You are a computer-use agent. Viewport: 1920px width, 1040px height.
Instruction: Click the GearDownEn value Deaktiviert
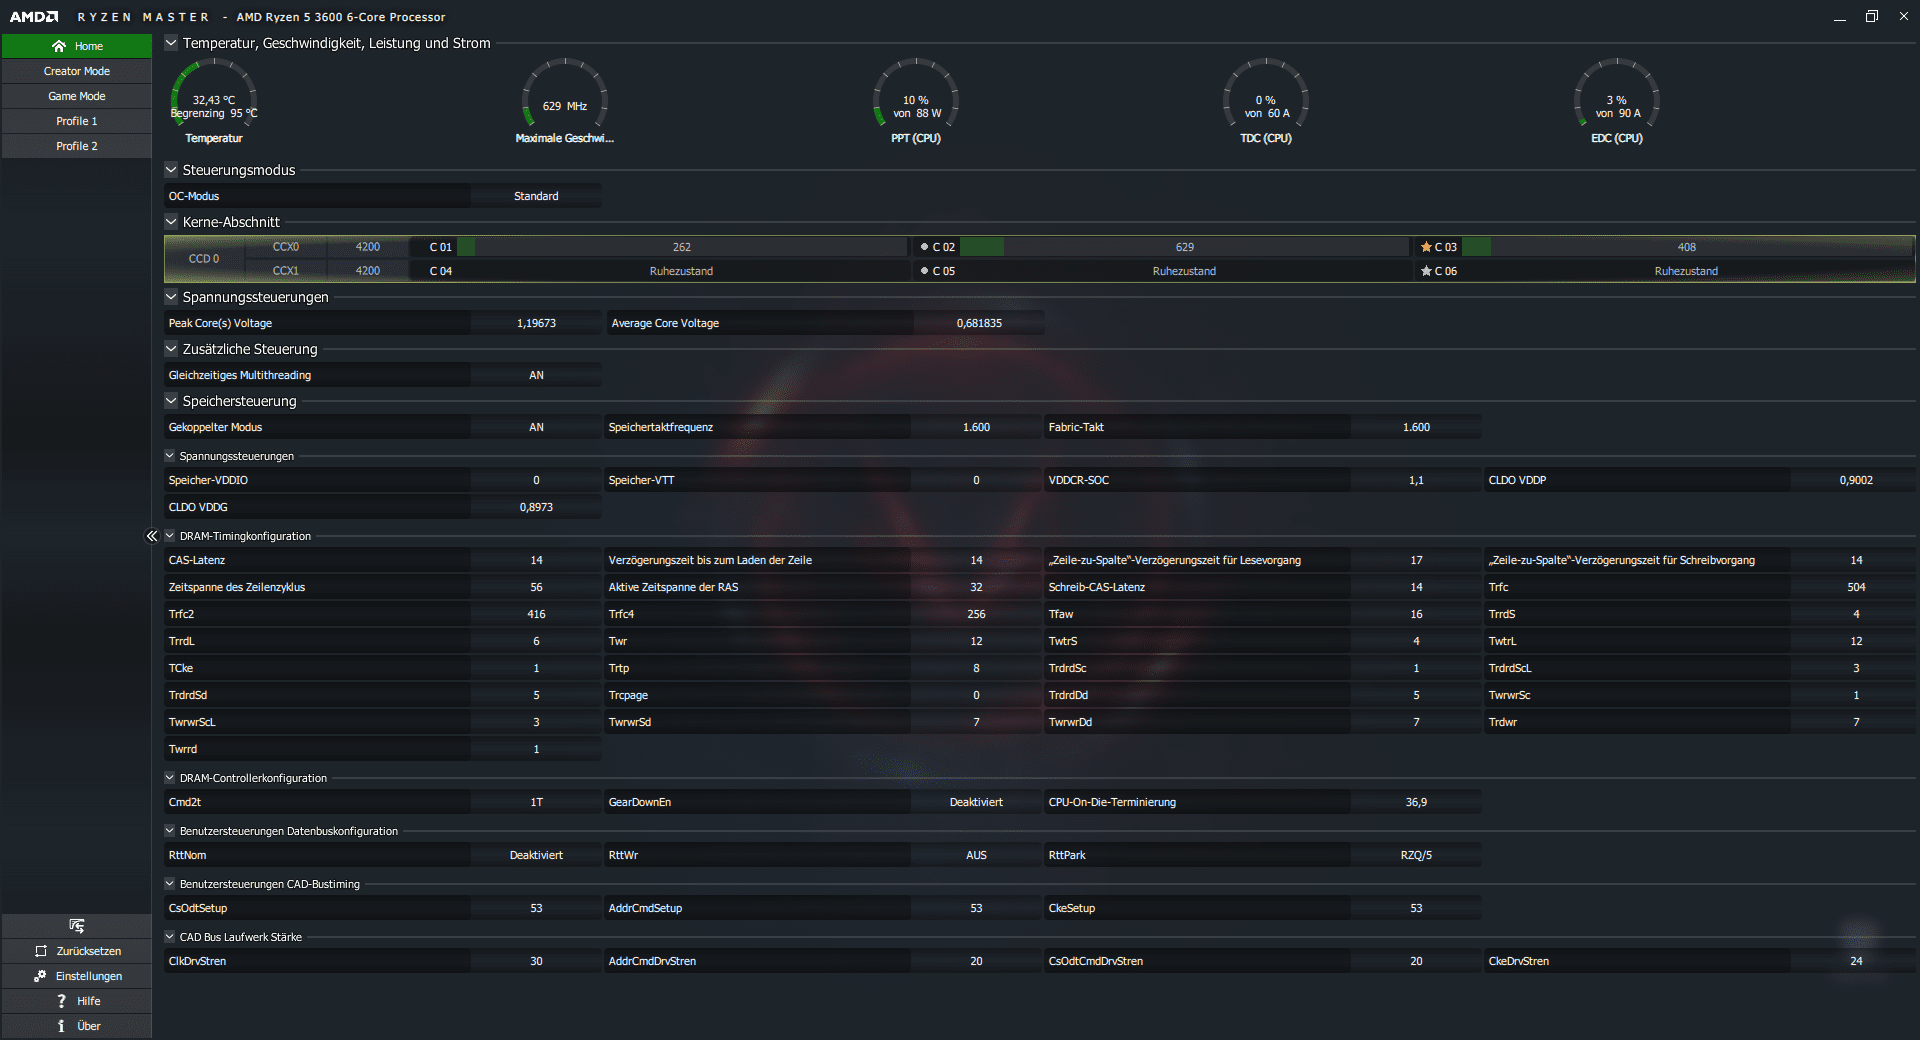pyautogui.click(x=976, y=802)
